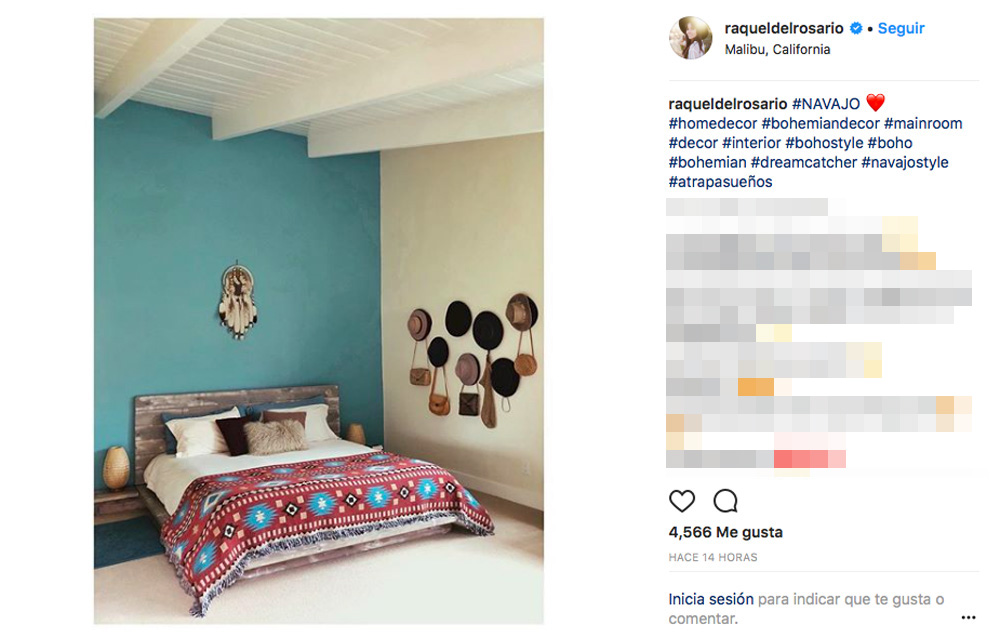
Task: Open the #NAVAJO hashtag
Action: tap(826, 103)
